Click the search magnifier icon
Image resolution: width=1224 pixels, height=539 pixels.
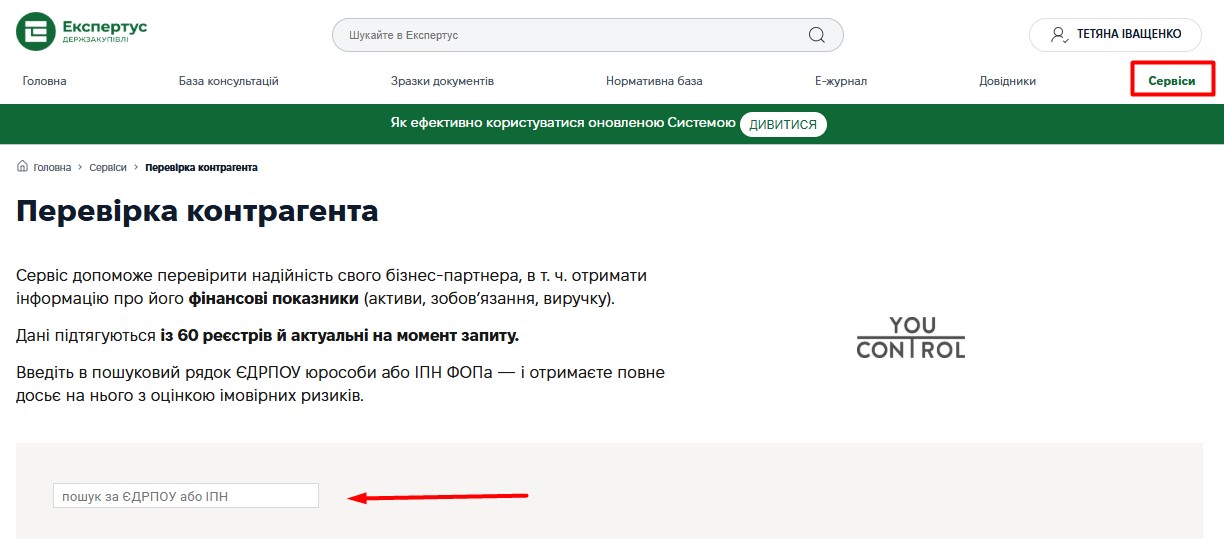(817, 35)
